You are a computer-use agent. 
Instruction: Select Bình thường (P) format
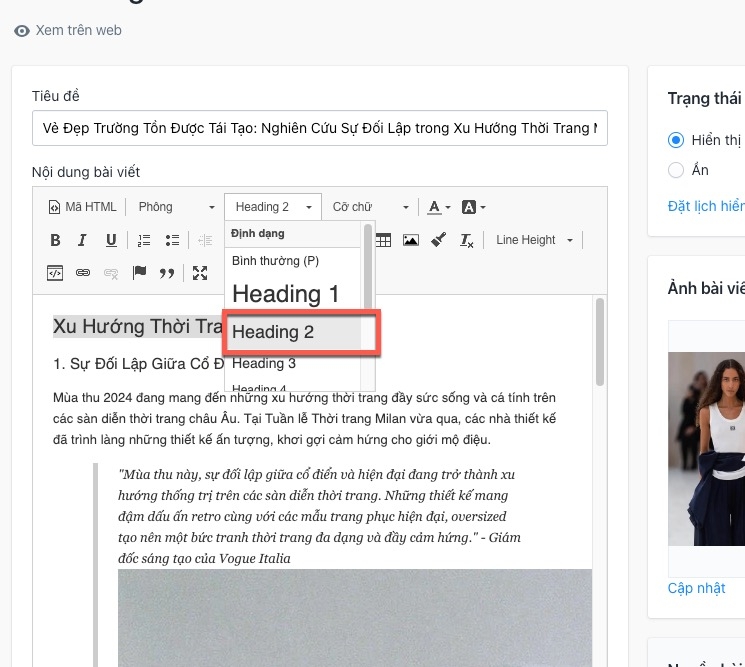(x=292, y=261)
